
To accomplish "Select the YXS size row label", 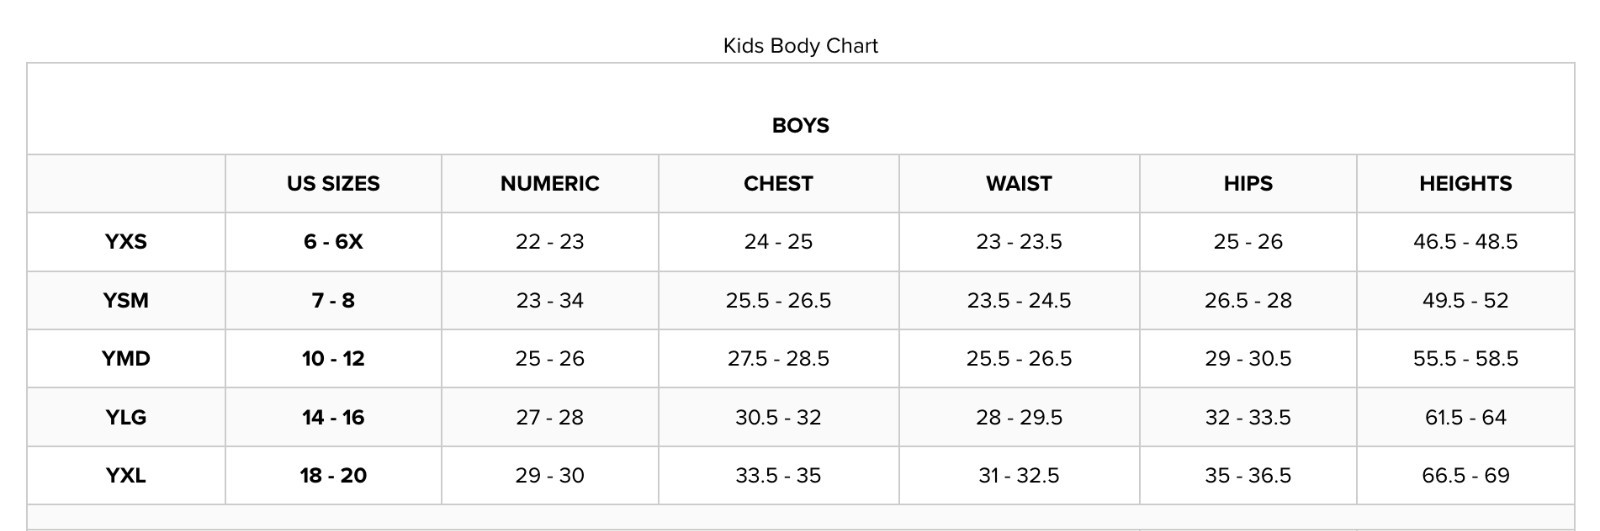I will [x=126, y=242].
